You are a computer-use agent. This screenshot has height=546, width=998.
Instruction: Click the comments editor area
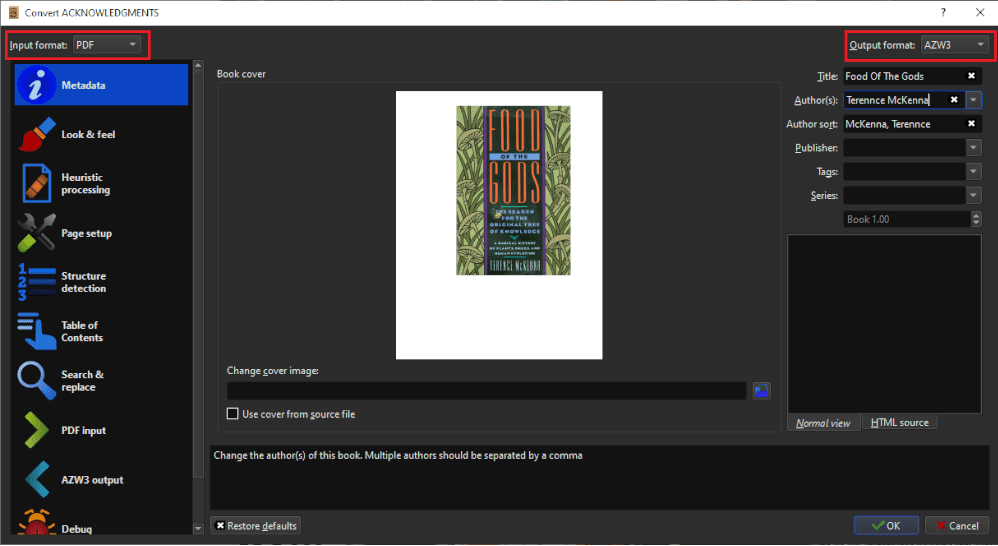pyautogui.click(x=885, y=324)
